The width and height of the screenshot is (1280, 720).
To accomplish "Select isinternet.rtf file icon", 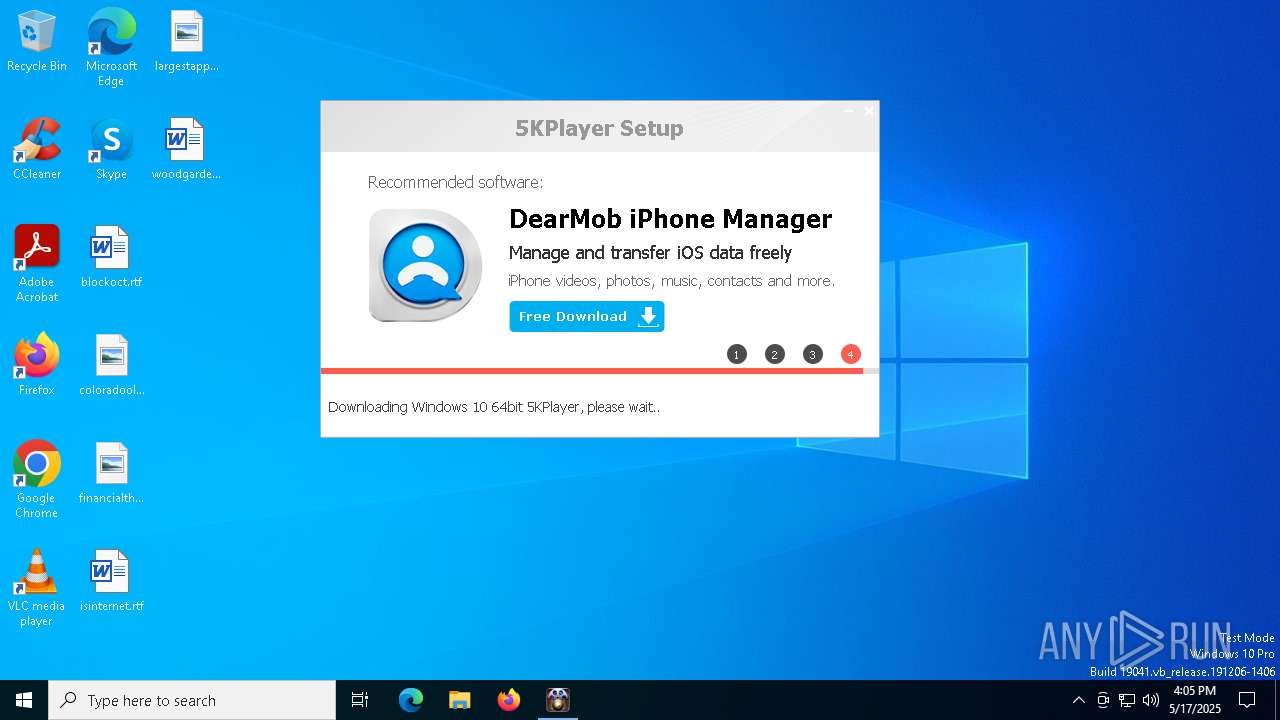I will pyautogui.click(x=111, y=582).
